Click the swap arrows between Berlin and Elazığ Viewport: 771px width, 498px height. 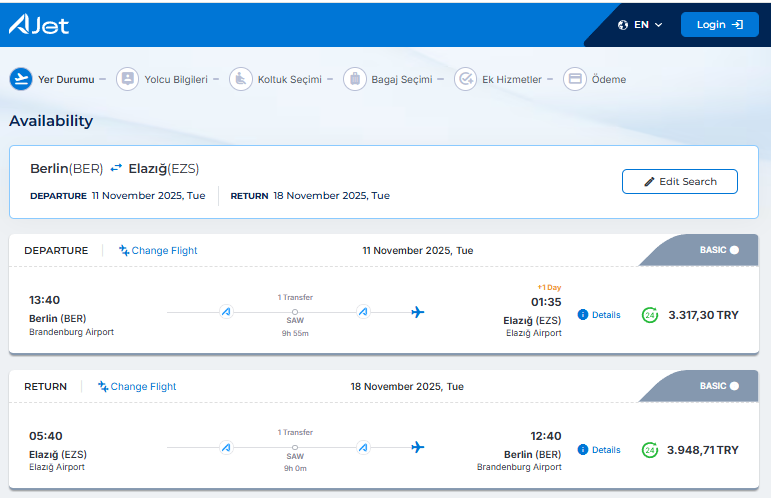116,168
